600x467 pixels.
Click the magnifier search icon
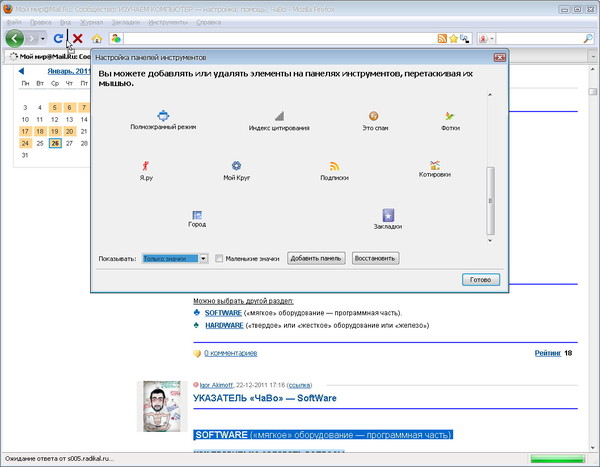pyautogui.click(x=588, y=38)
